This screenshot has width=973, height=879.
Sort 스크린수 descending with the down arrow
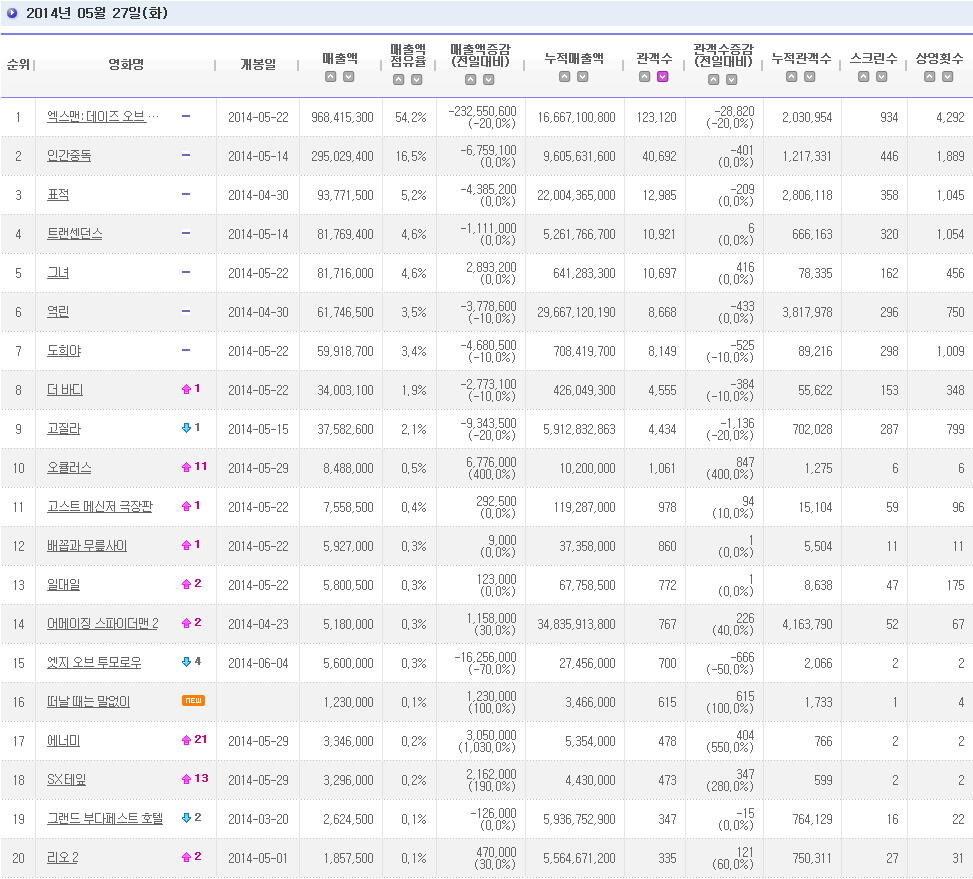click(x=881, y=76)
